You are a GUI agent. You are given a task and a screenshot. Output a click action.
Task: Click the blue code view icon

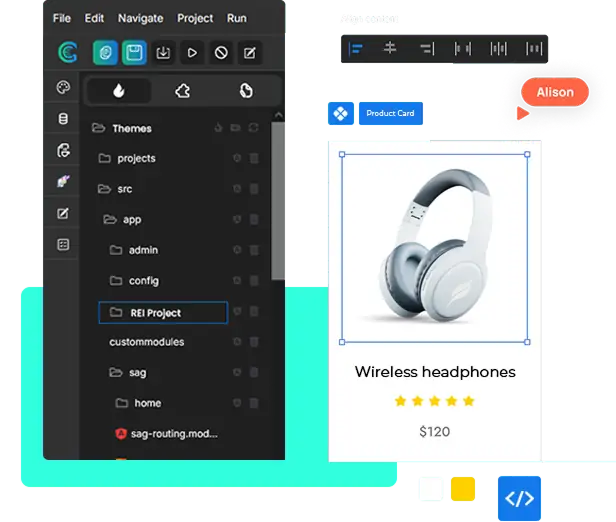tap(519, 498)
